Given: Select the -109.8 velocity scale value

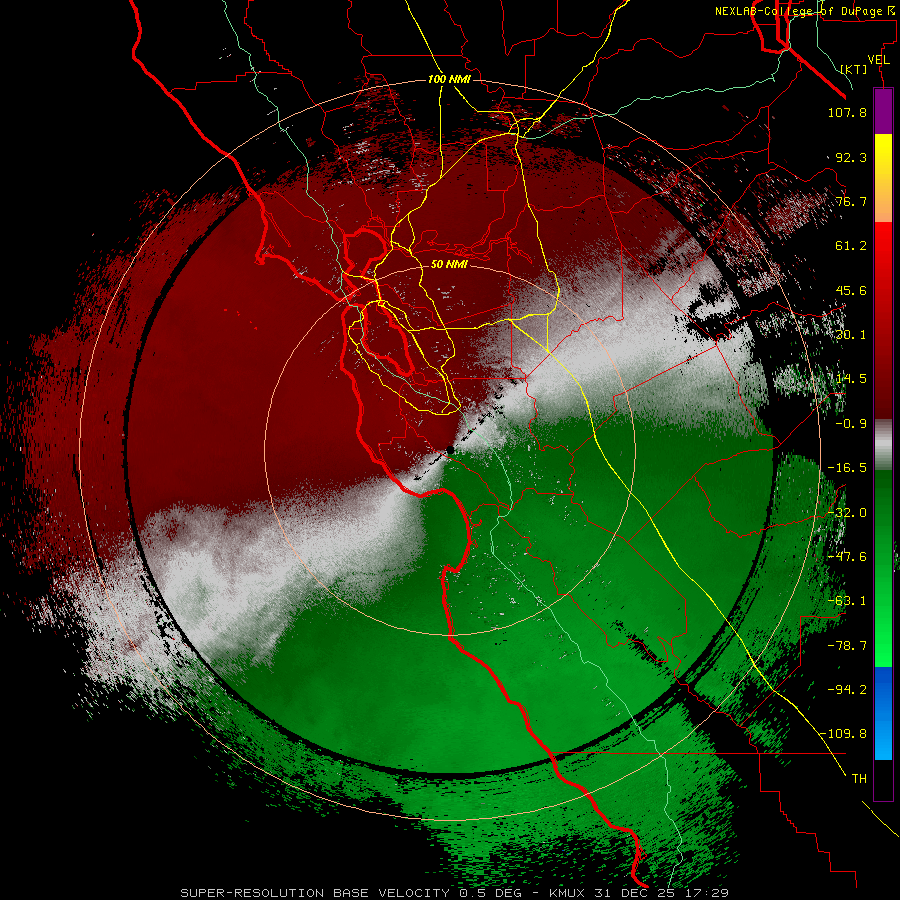Looking at the screenshot, I should 844,734.
